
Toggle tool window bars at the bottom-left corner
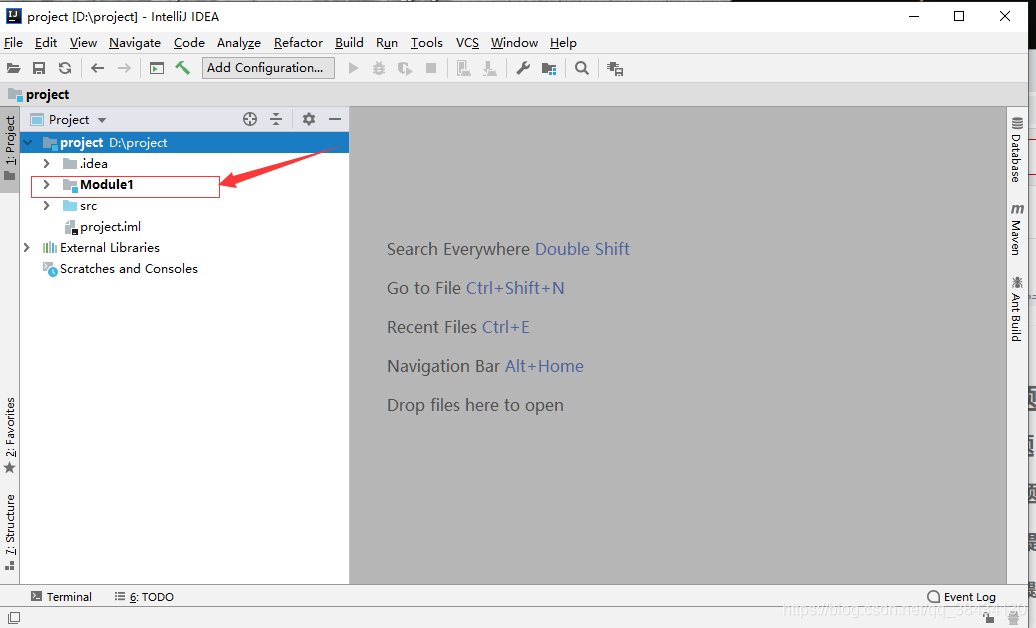(14, 617)
